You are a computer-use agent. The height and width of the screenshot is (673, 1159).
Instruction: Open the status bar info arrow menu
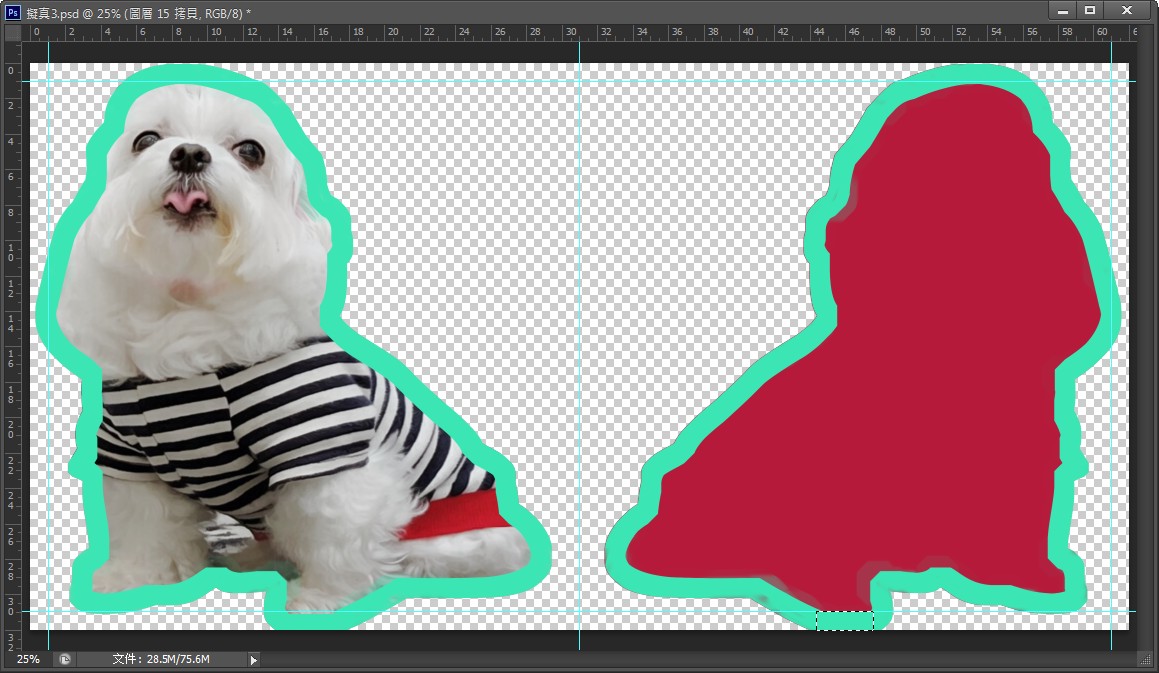[x=253, y=660]
